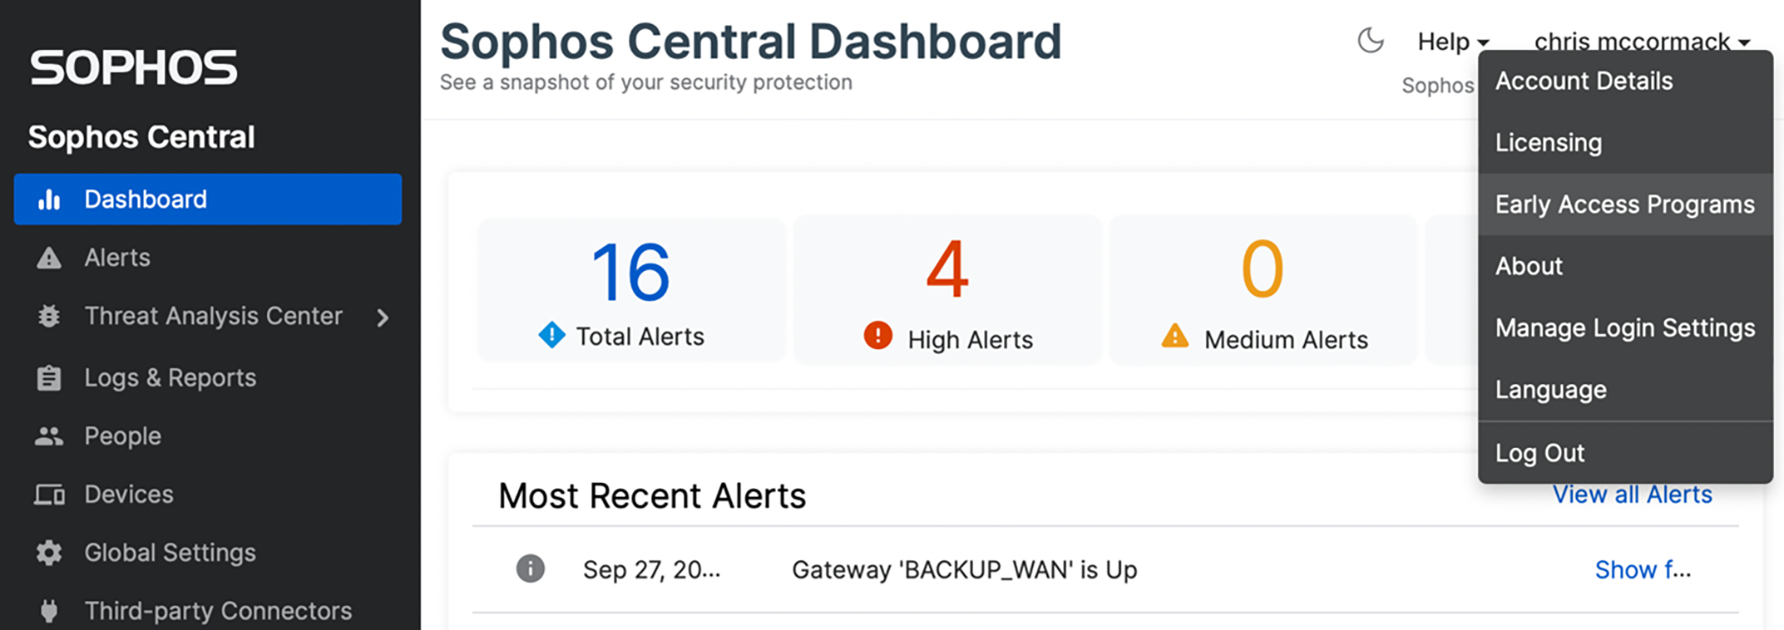
Task: Click the People group icon
Action: [x=49, y=436]
